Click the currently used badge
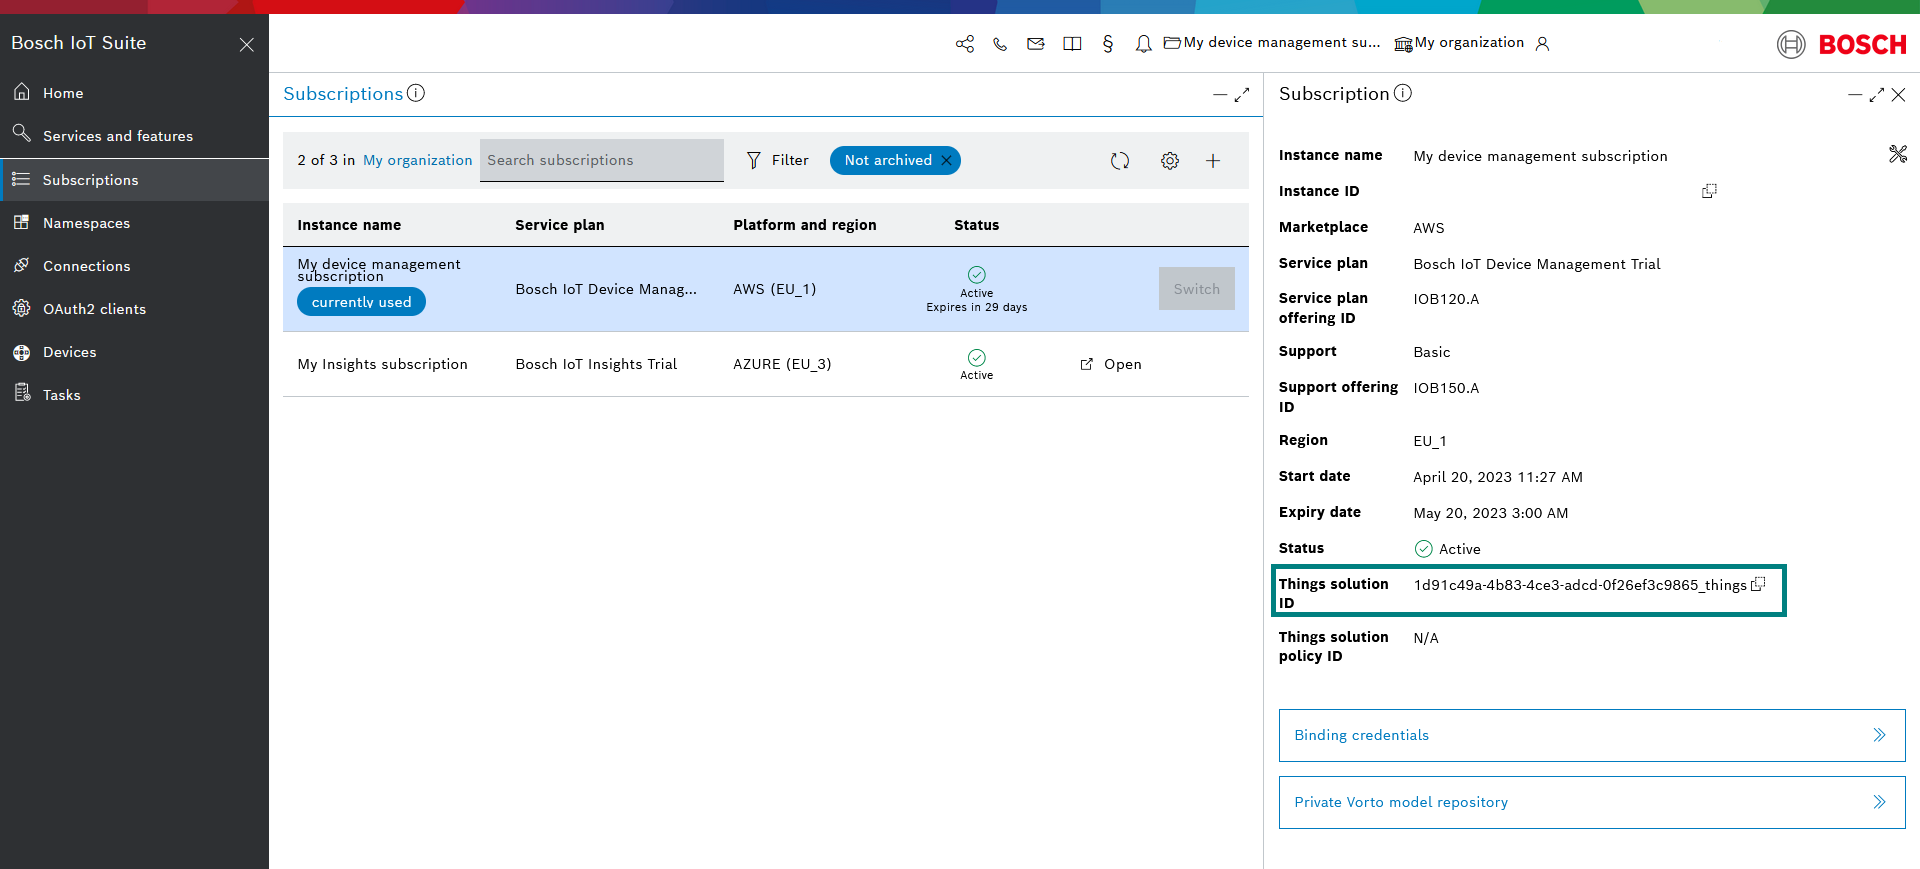Viewport: 1920px width, 869px height. coord(361,302)
